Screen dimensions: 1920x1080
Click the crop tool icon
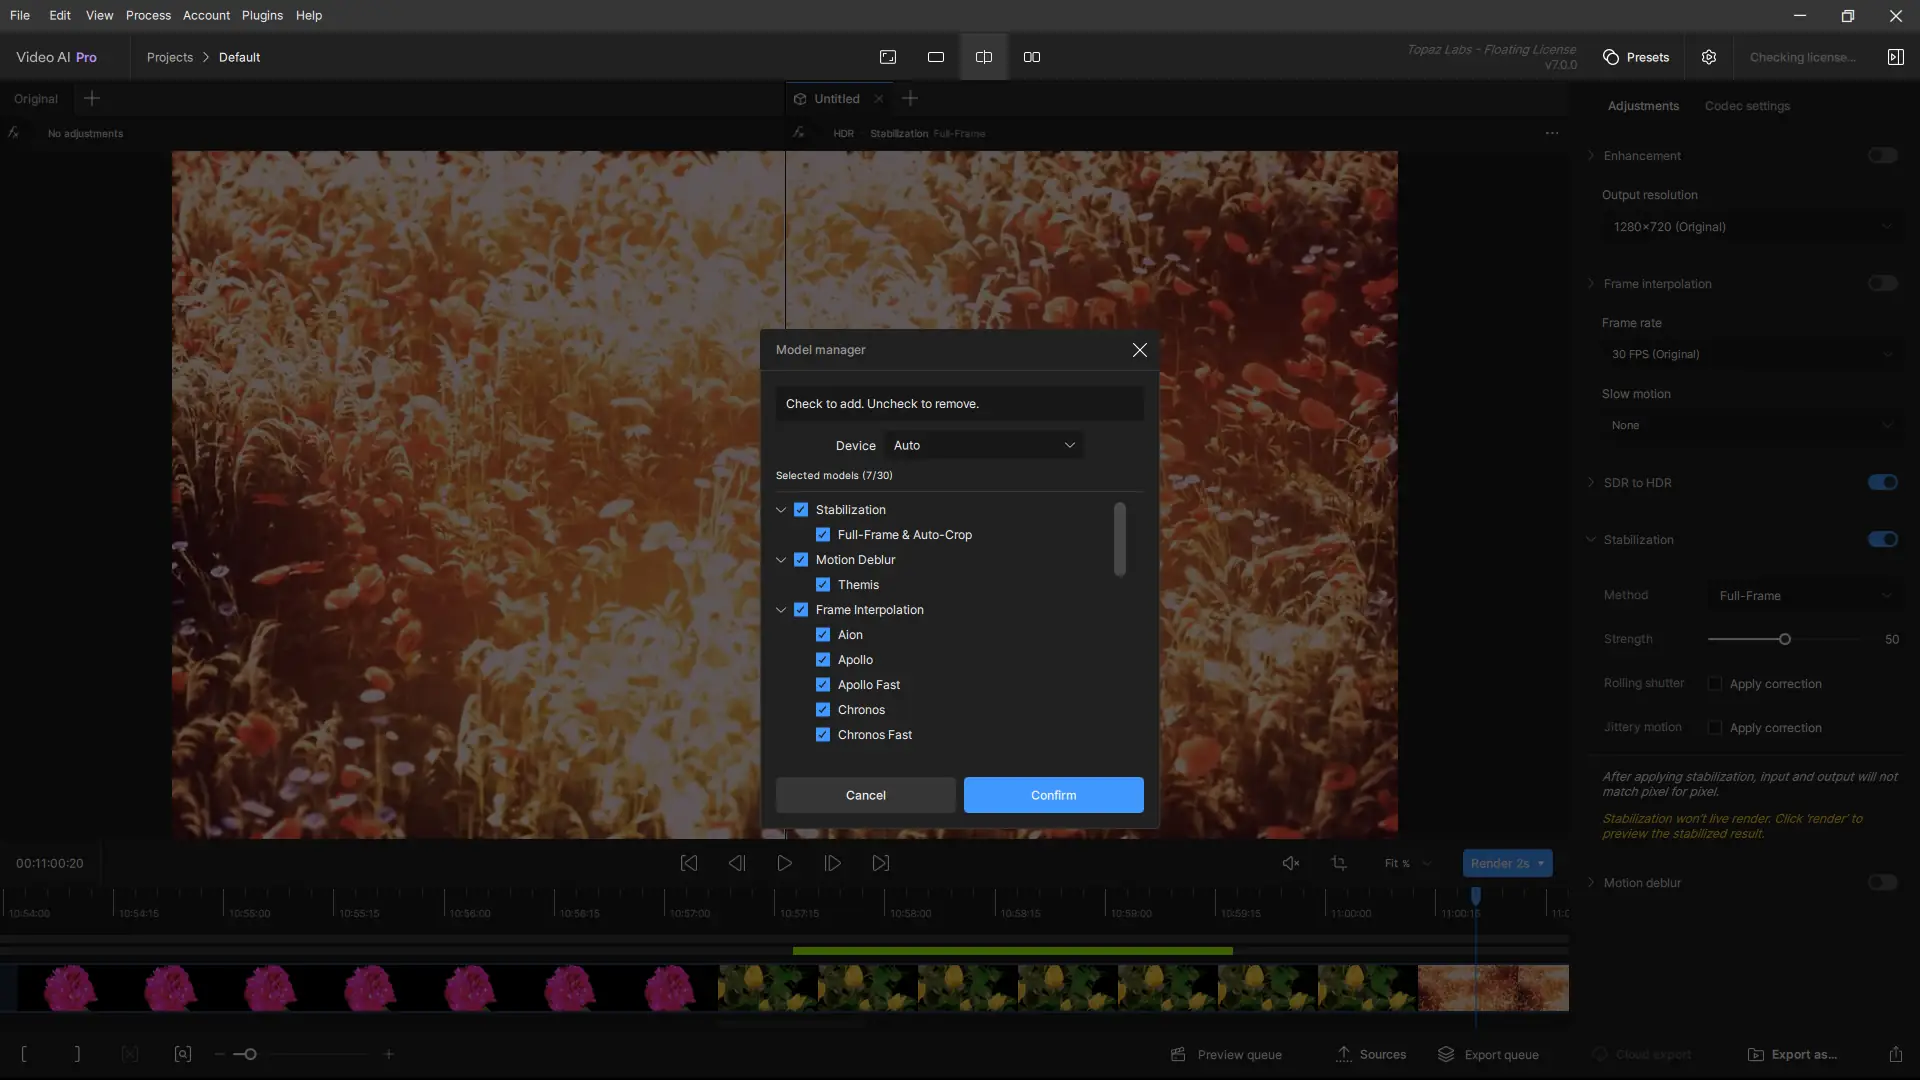(x=1339, y=863)
